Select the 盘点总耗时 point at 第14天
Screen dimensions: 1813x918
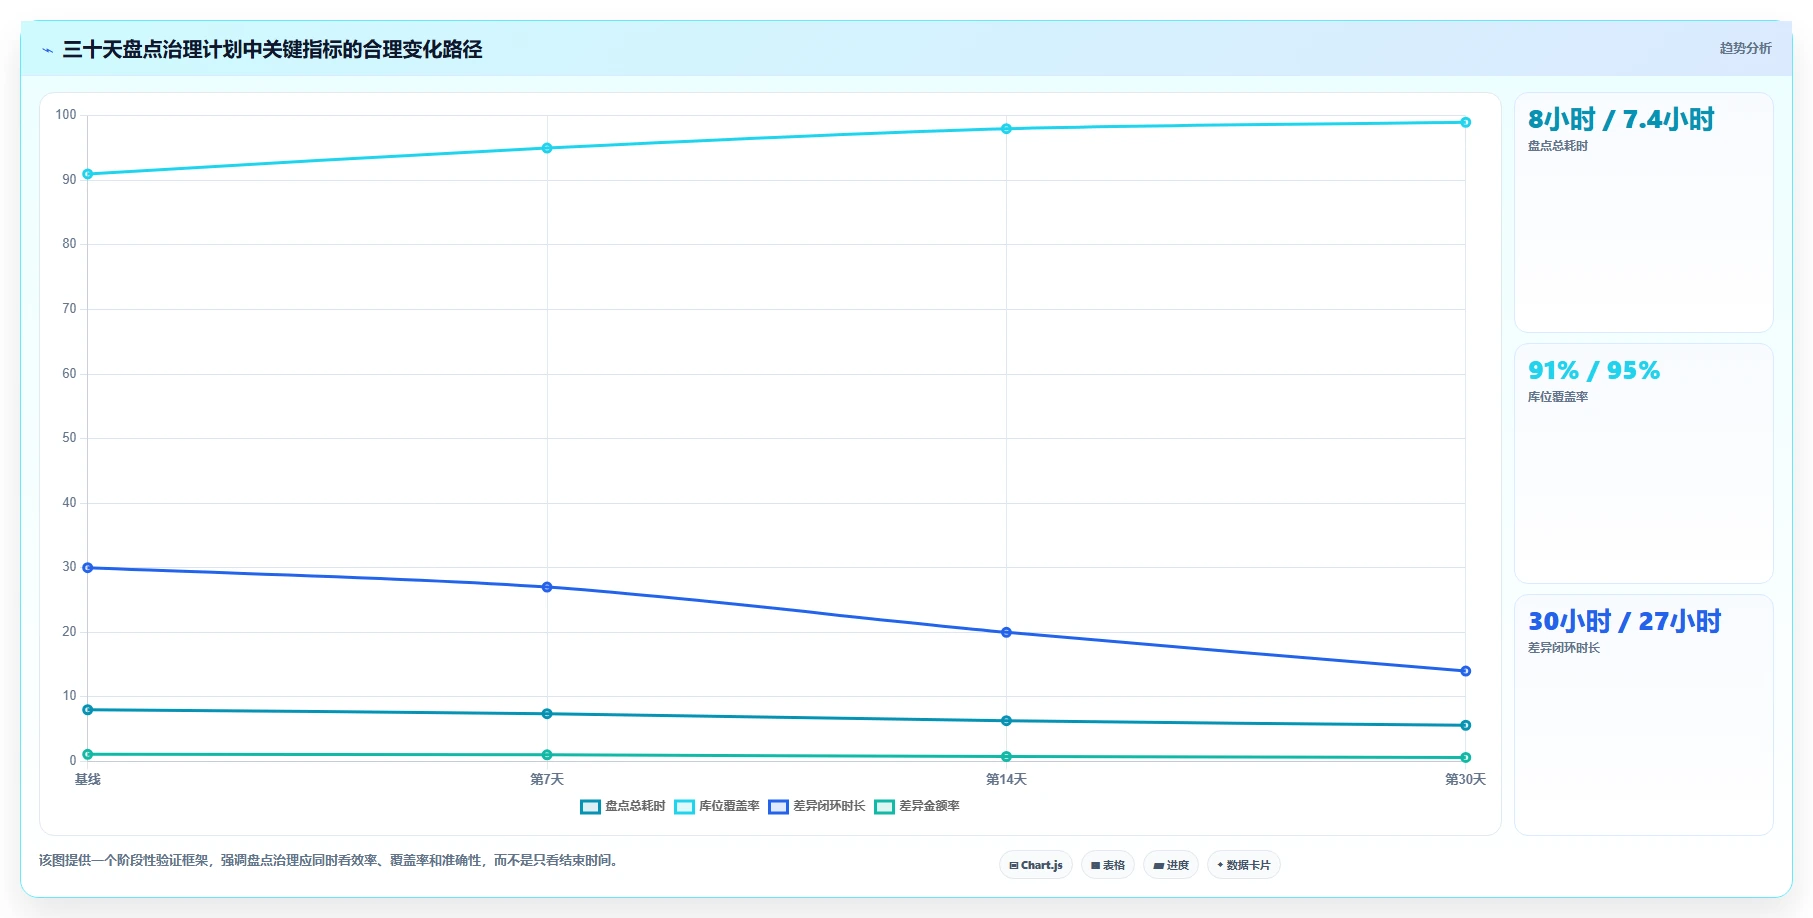1006,721
